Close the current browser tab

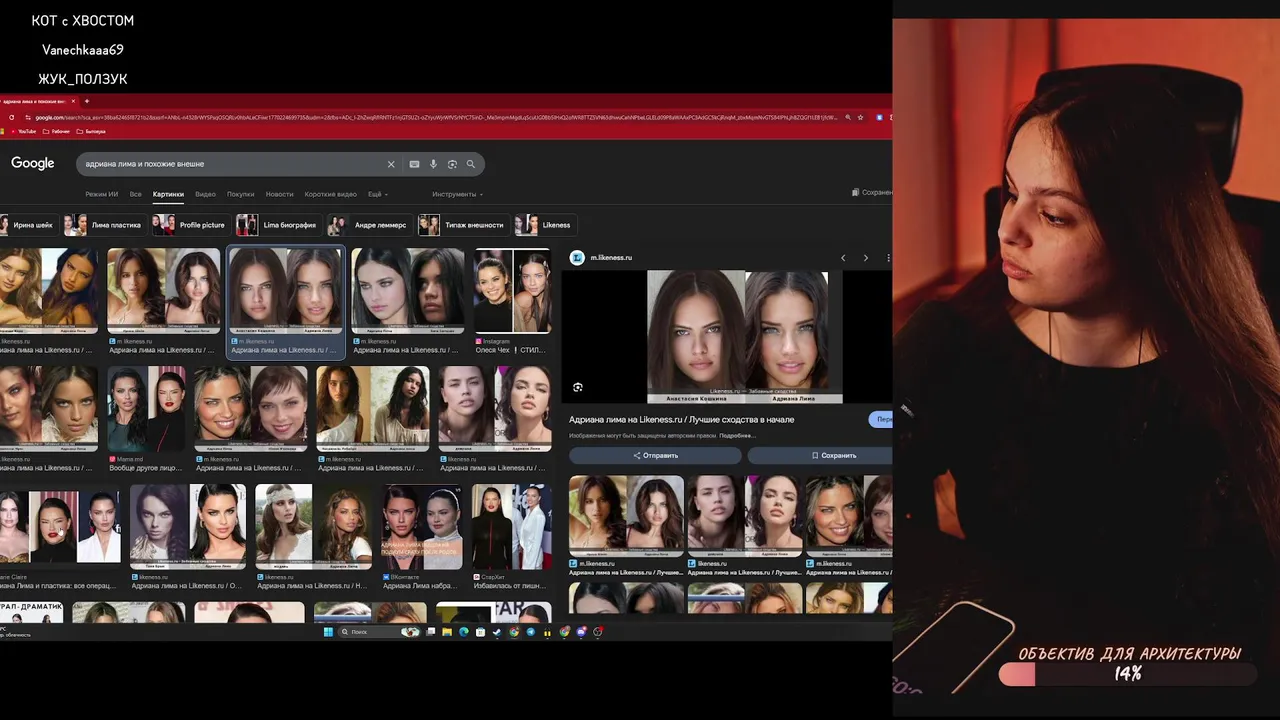(72, 101)
